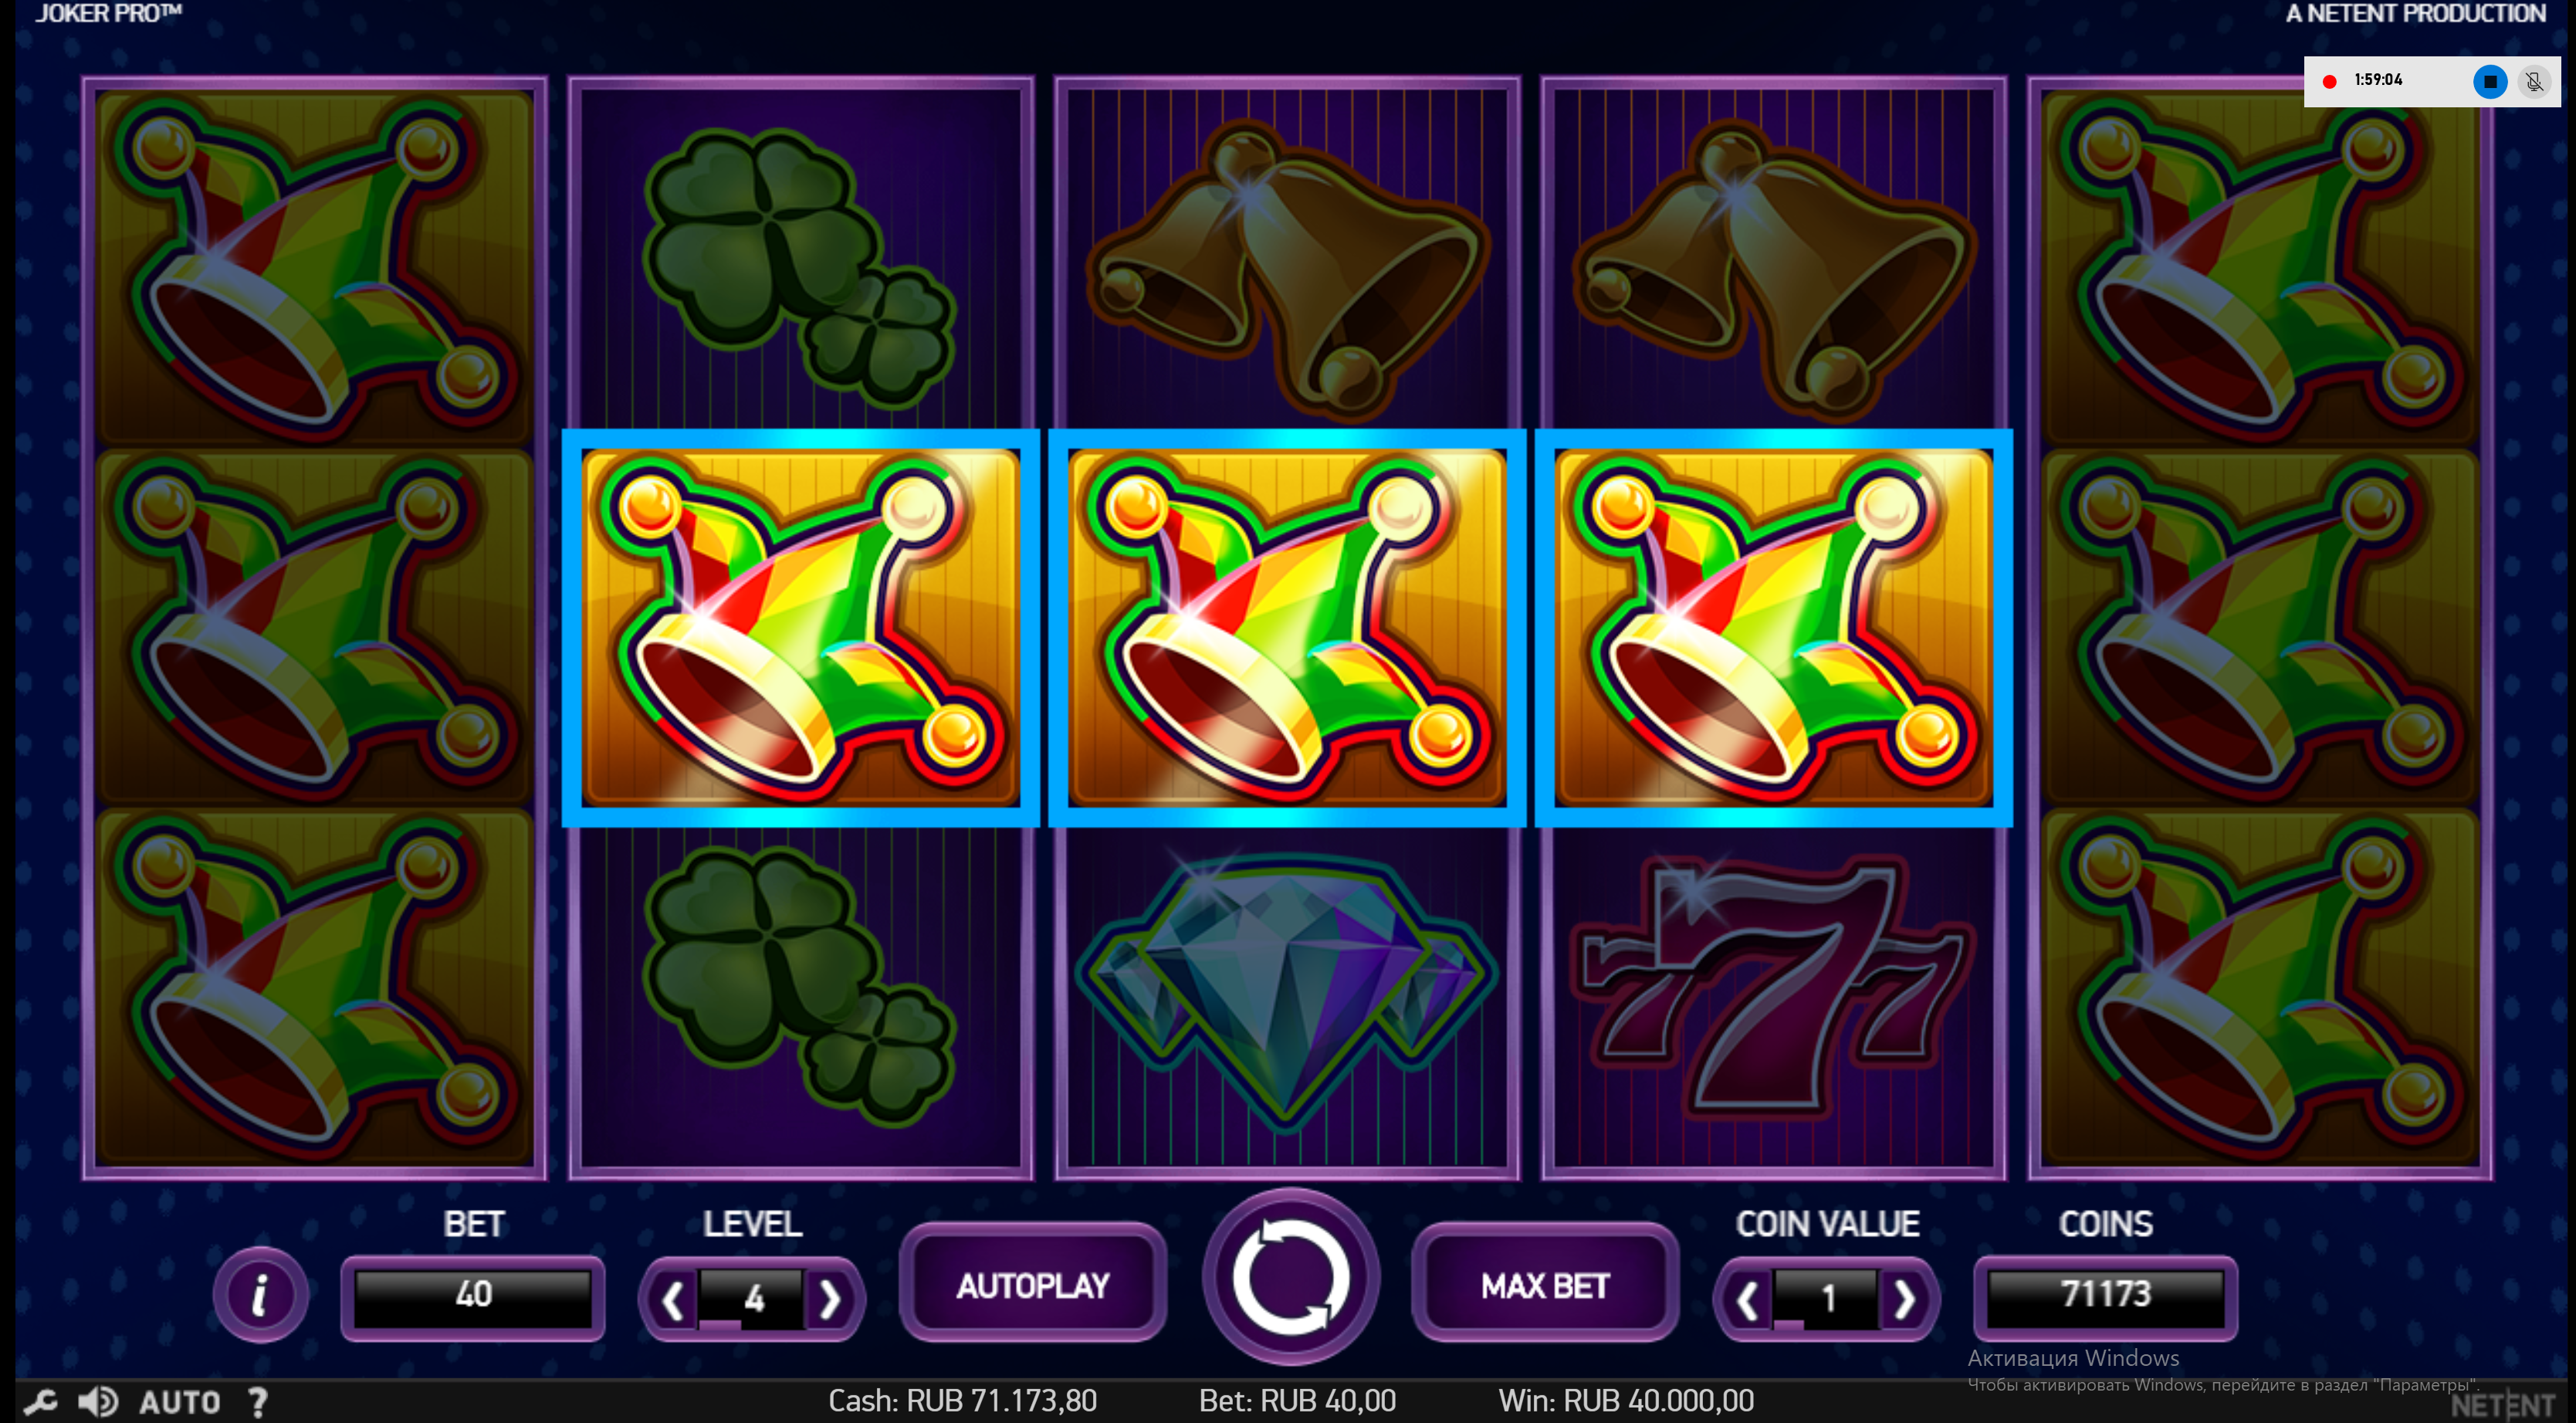2576x1423 pixels.
Task: Start AUTOPLAY
Action: (x=1033, y=1284)
